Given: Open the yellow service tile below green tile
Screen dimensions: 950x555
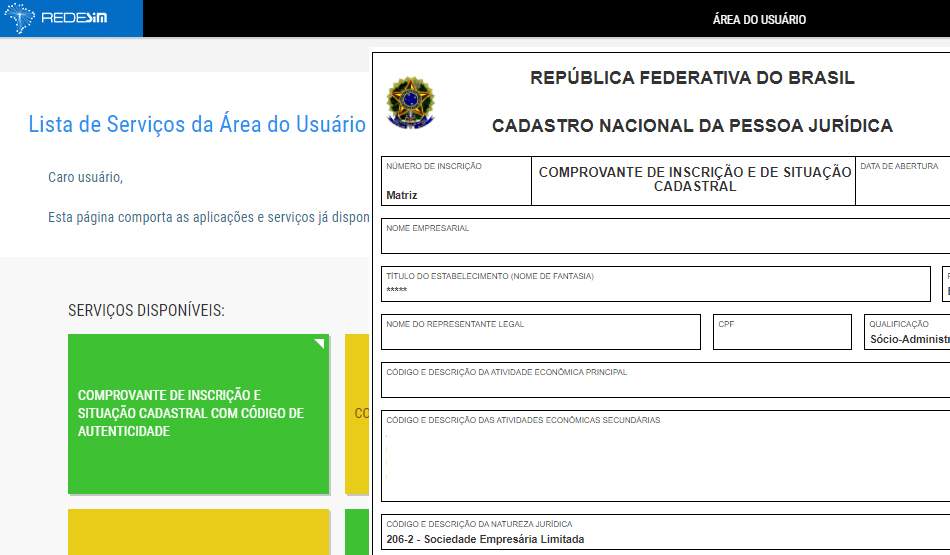Looking at the screenshot, I should click(x=199, y=532).
